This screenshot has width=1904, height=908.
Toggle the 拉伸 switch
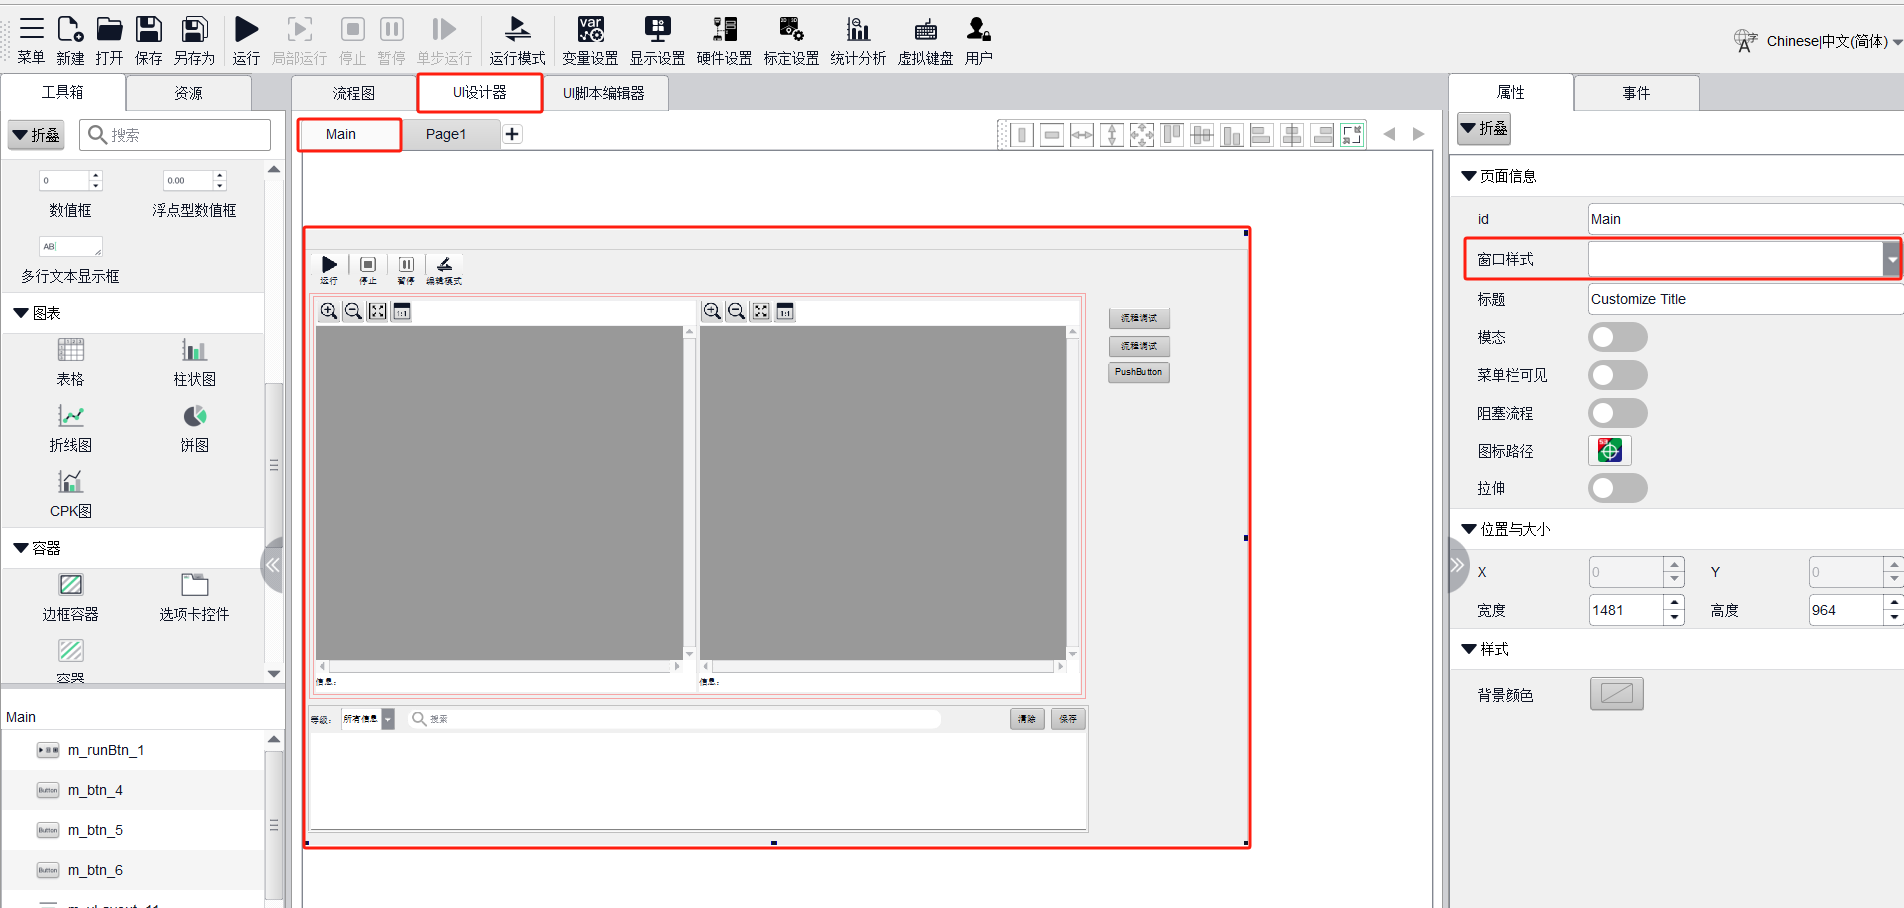(1617, 488)
